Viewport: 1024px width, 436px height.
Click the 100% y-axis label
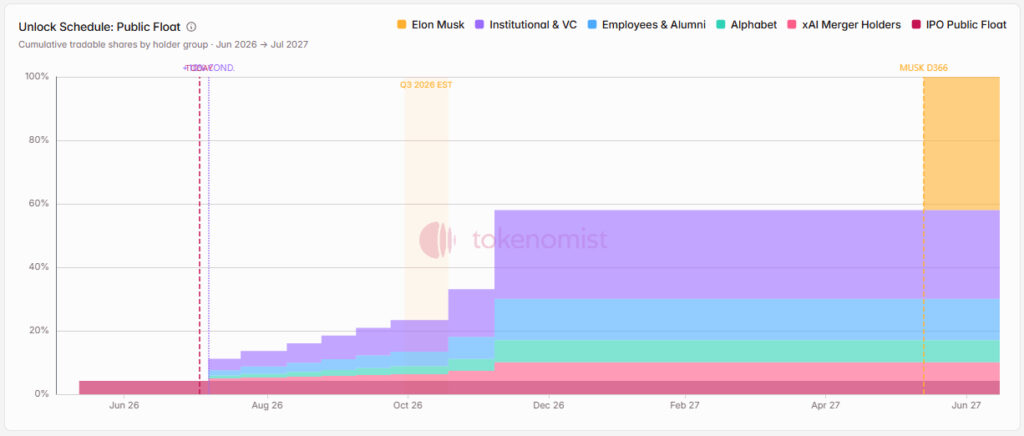pos(37,77)
